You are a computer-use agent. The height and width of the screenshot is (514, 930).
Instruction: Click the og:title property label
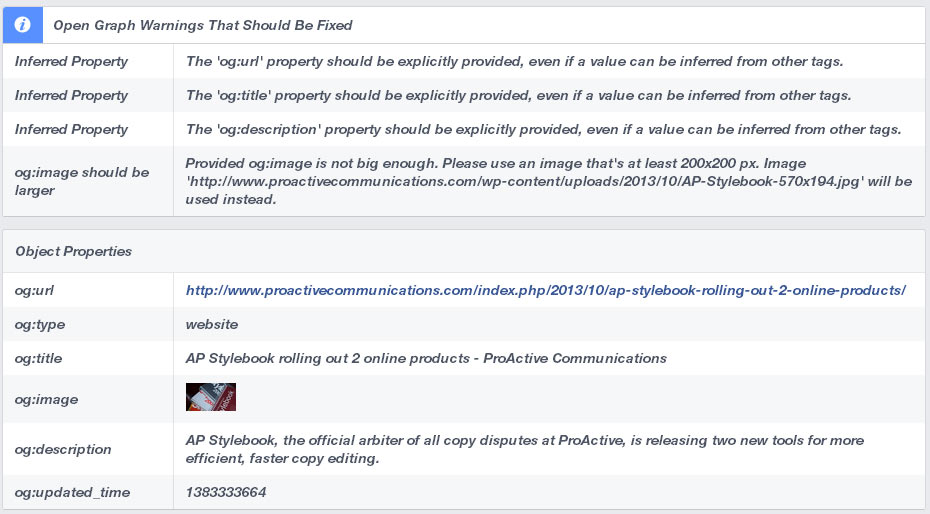click(x=39, y=358)
